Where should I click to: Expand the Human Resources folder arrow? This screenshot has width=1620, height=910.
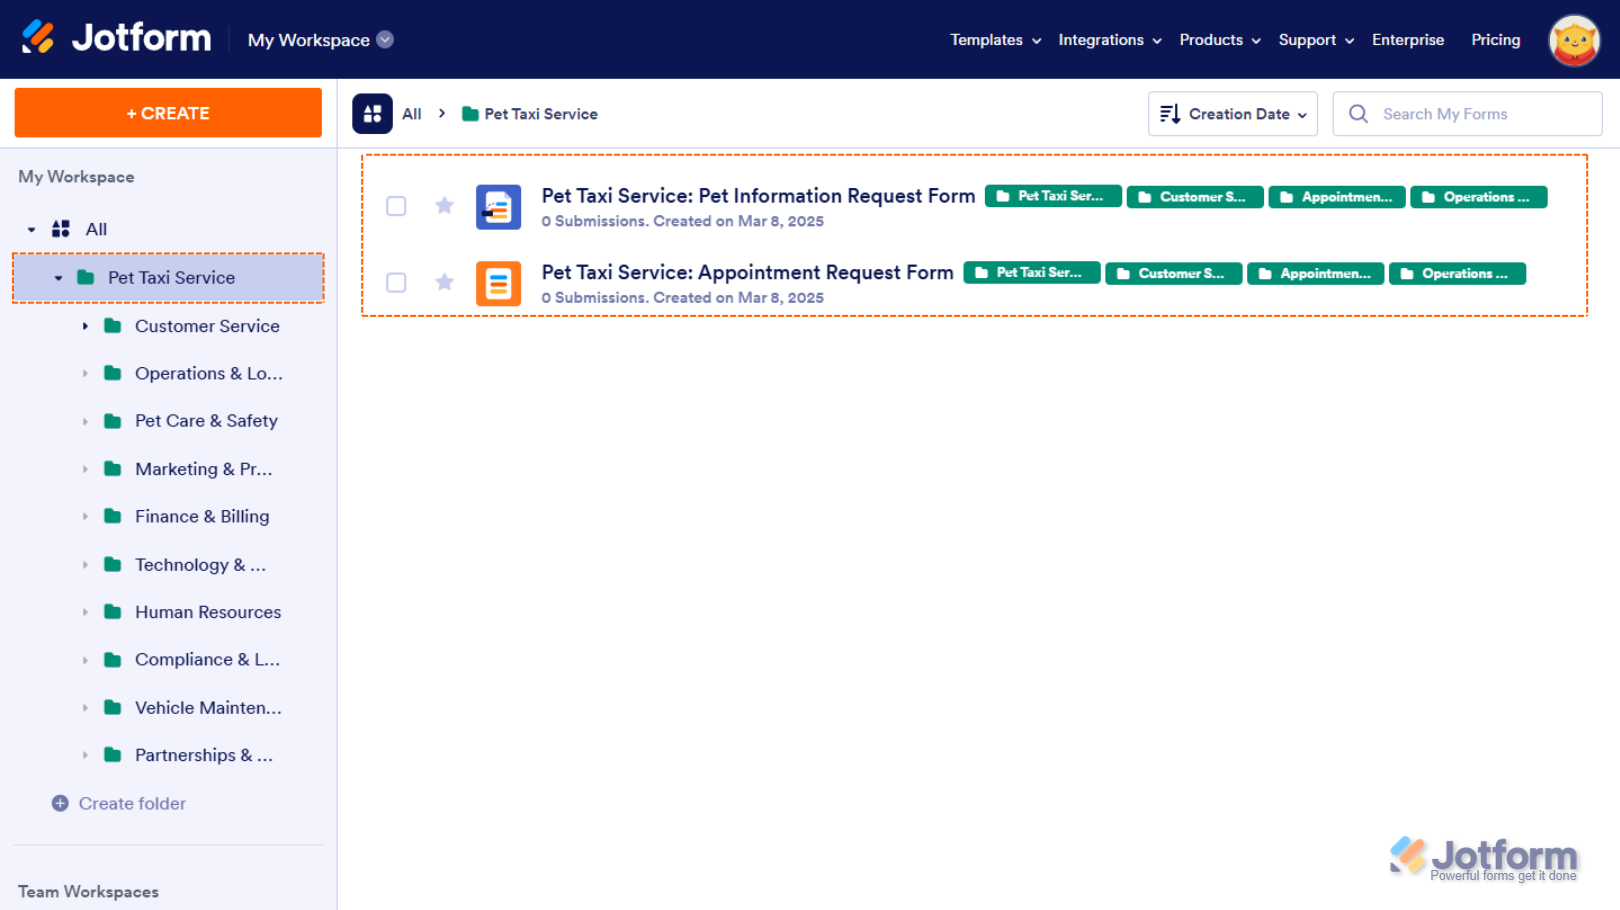click(x=85, y=612)
